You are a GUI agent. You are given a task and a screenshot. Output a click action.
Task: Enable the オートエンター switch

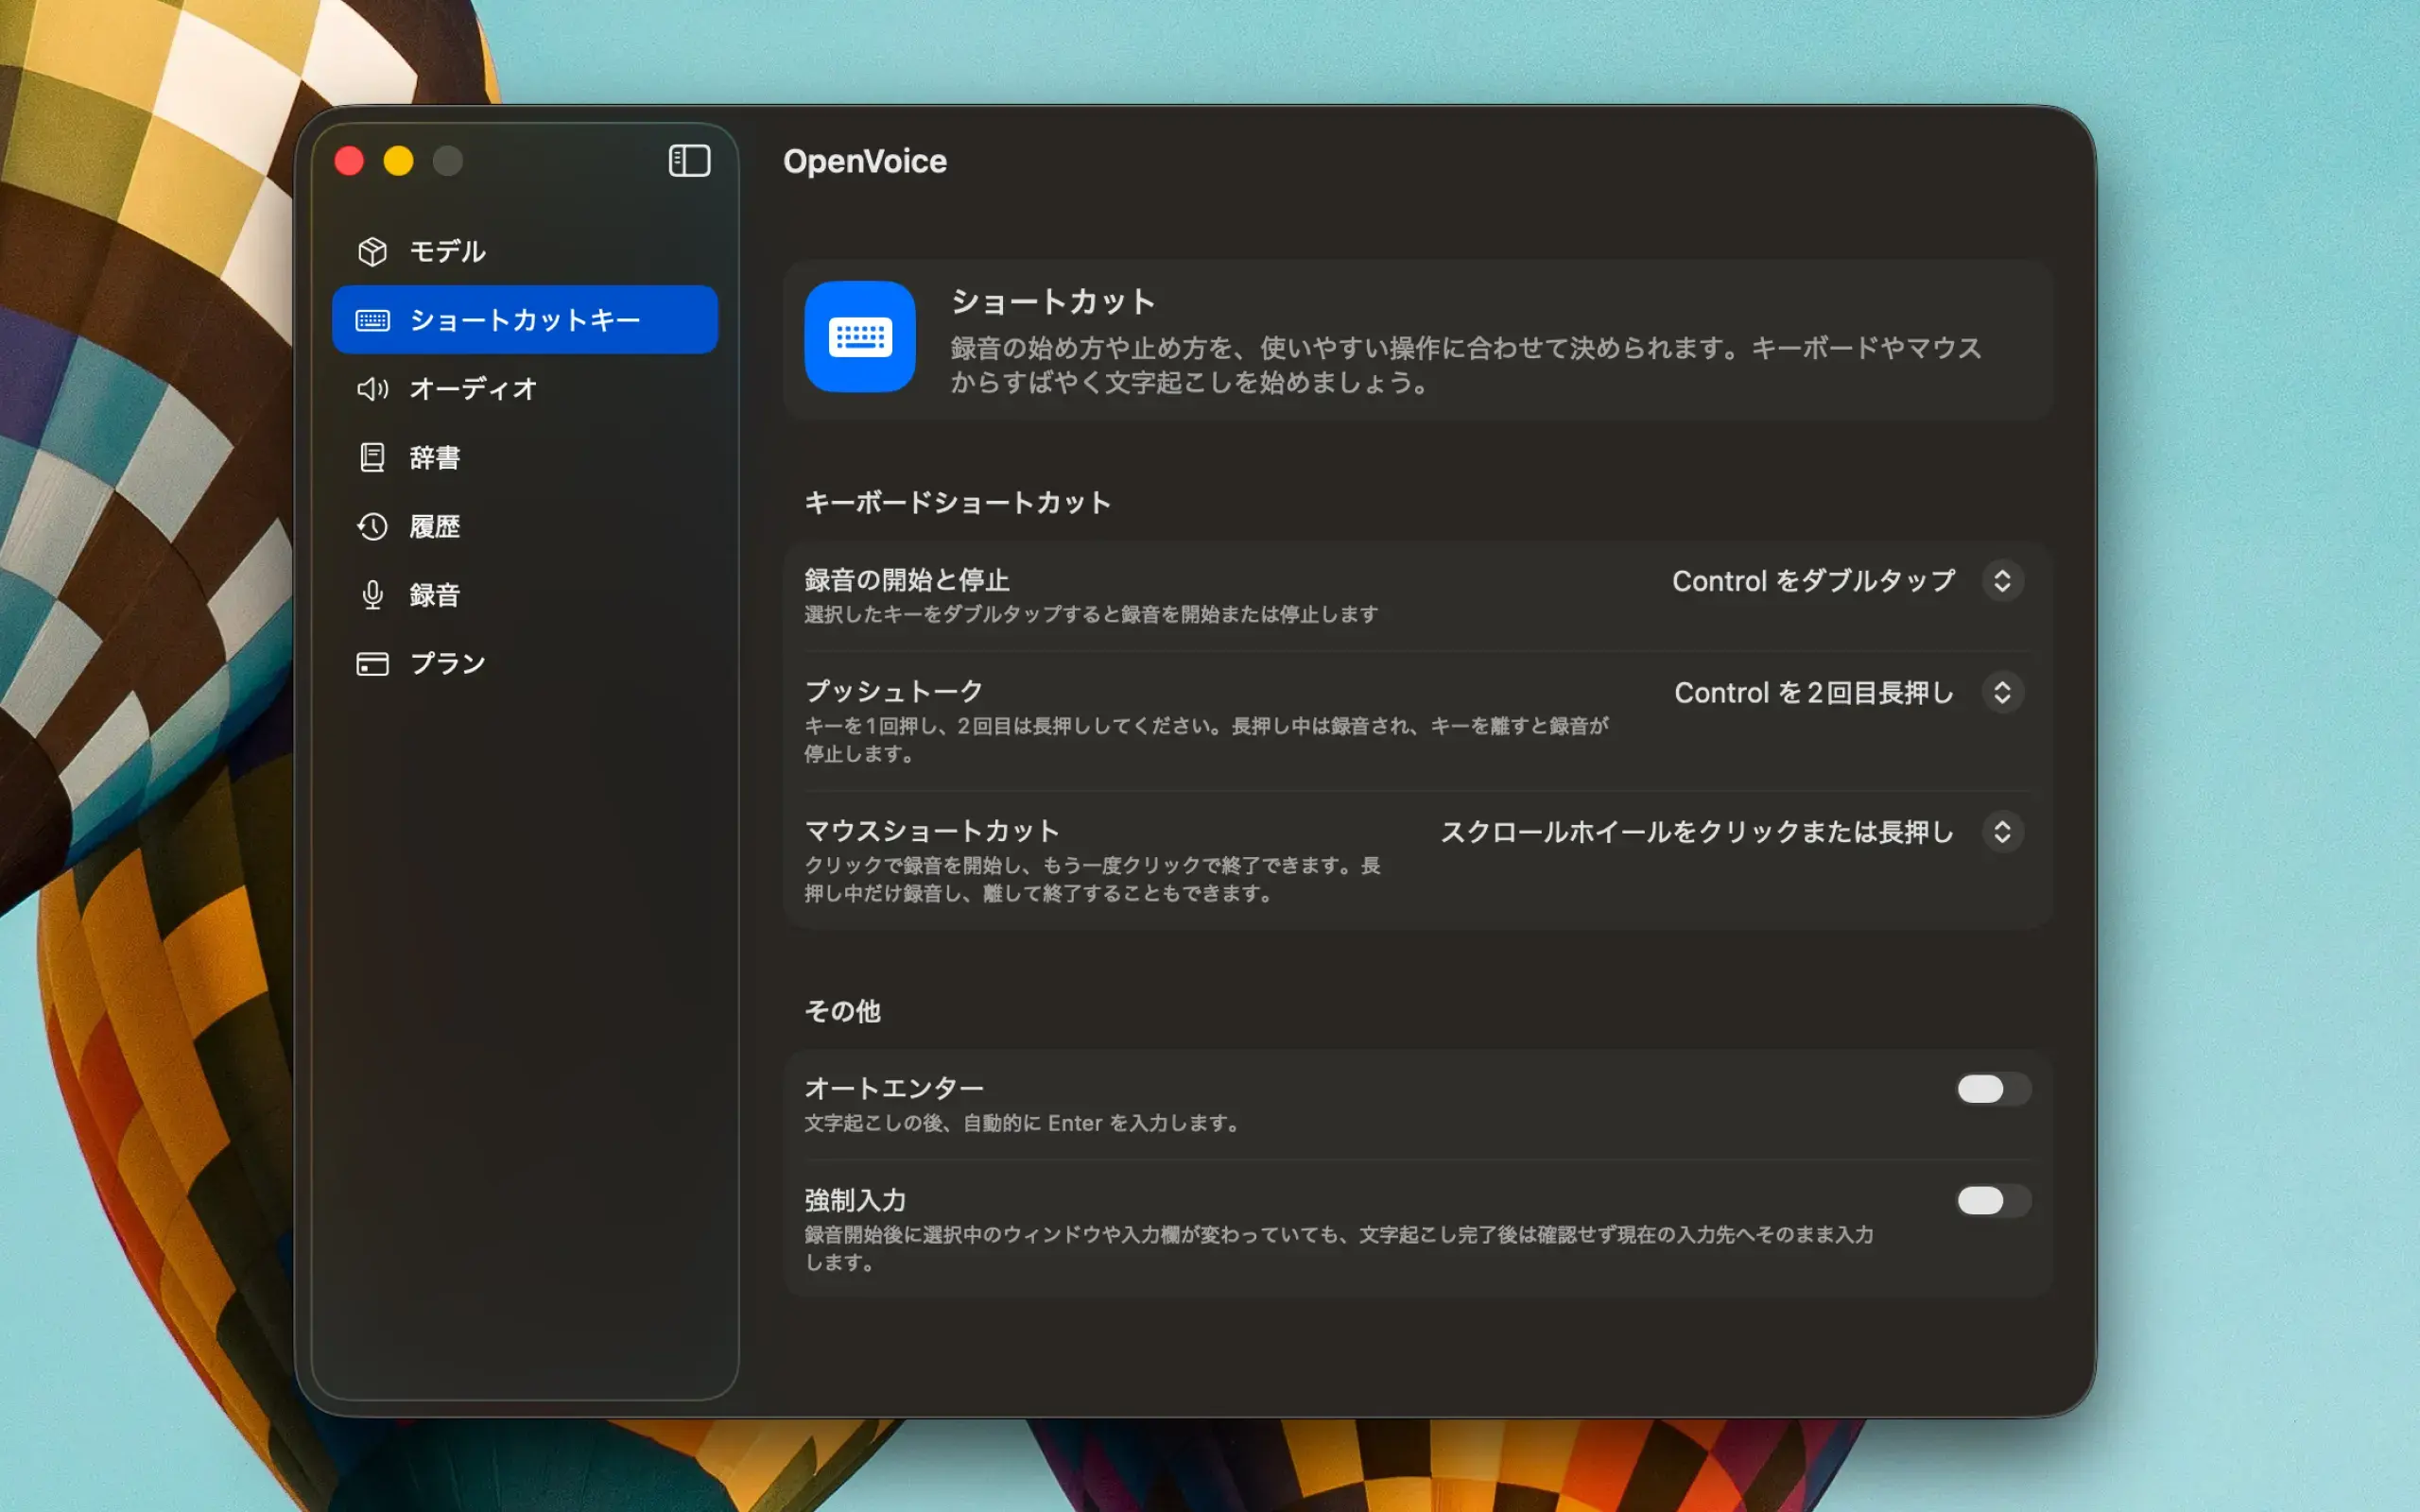pyautogui.click(x=1991, y=1090)
